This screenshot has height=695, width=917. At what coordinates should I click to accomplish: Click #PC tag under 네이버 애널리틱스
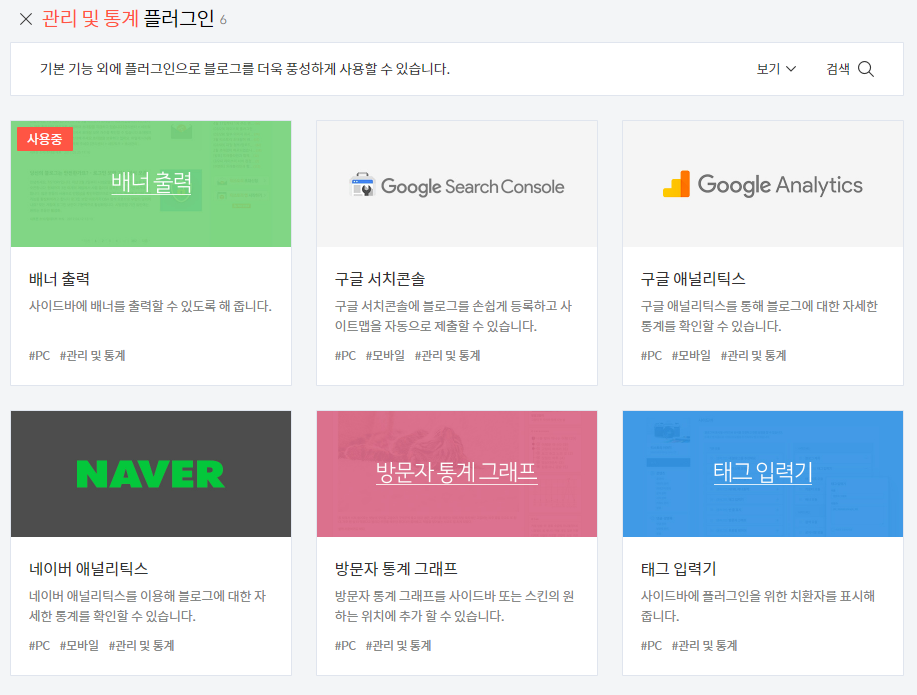(x=40, y=645)
